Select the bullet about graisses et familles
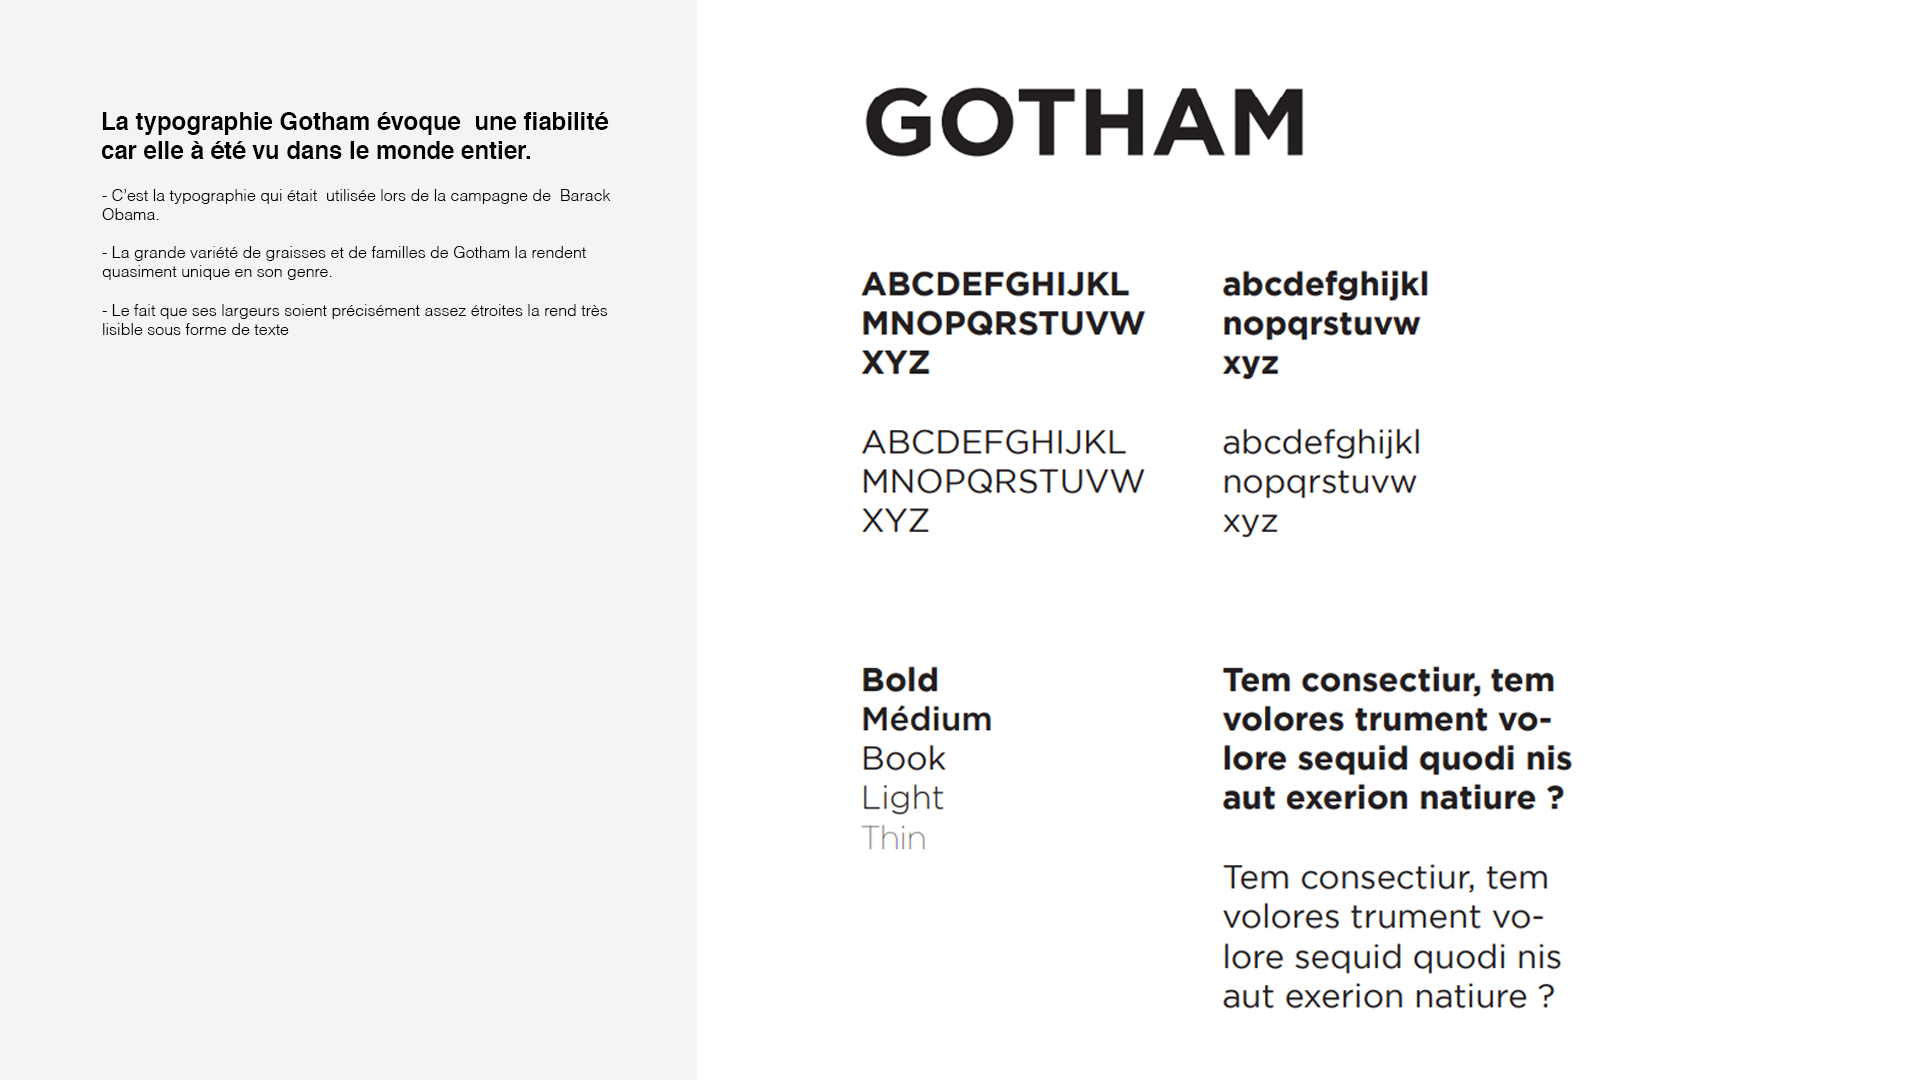This screenshot has width=1920, height=1080. tap(344, 262)
